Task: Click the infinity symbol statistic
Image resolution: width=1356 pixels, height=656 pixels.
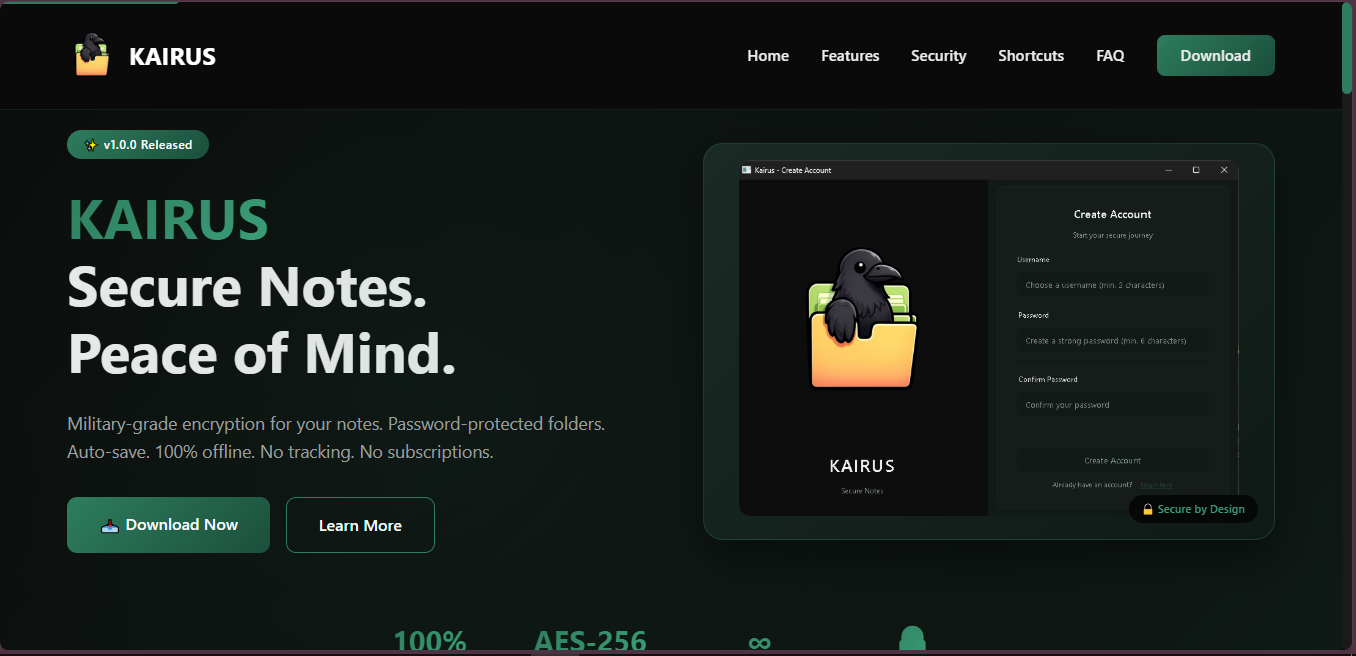Action: tap(760, 641)
